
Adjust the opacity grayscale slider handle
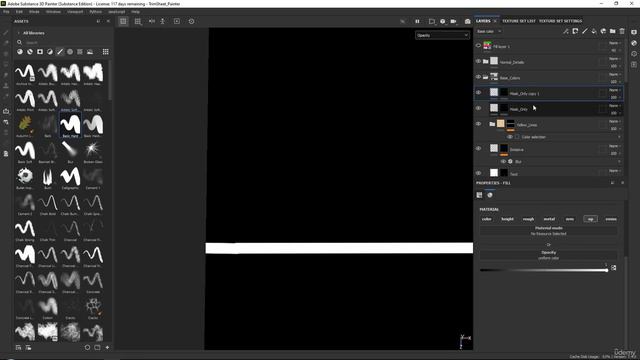tap(607, 270)
